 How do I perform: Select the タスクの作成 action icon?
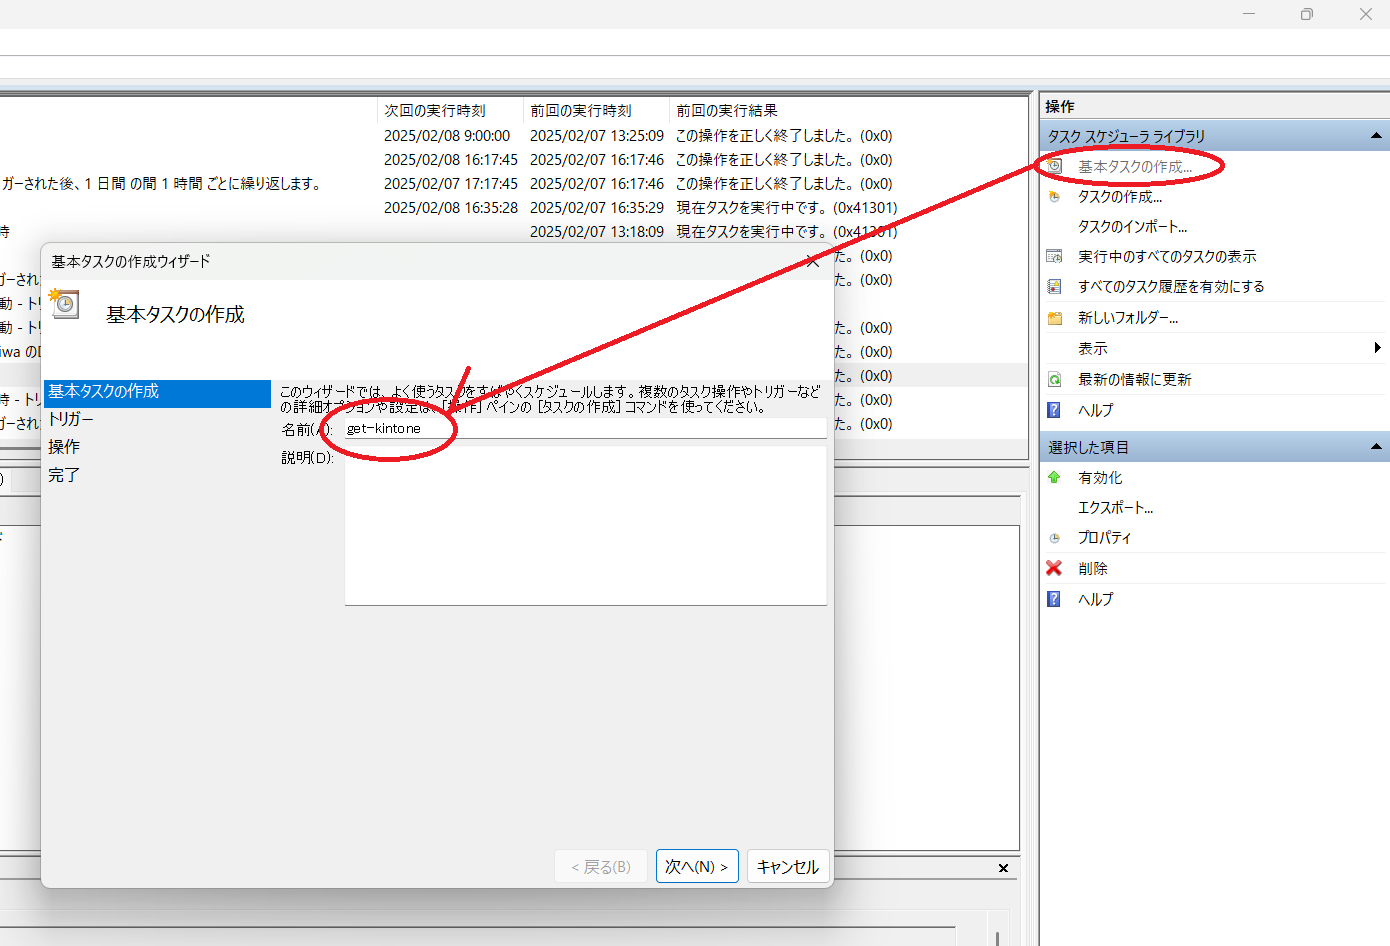click(x=1055, y=196)
